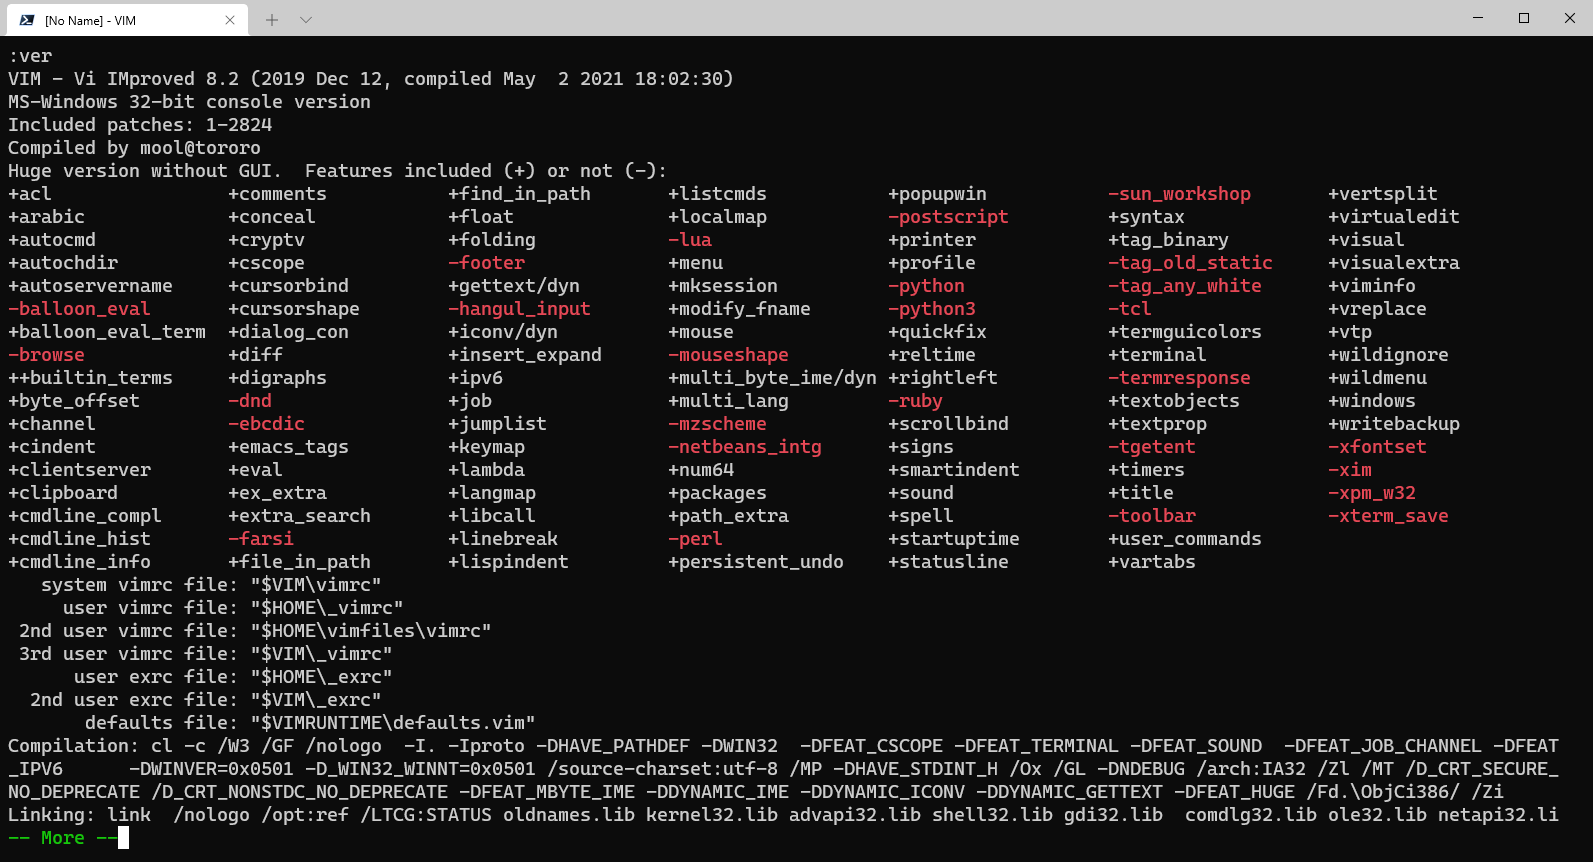Click the 'MS-Windows 32-bit console version' line
The image size is (1593, 862).
[x=189, y=102]
